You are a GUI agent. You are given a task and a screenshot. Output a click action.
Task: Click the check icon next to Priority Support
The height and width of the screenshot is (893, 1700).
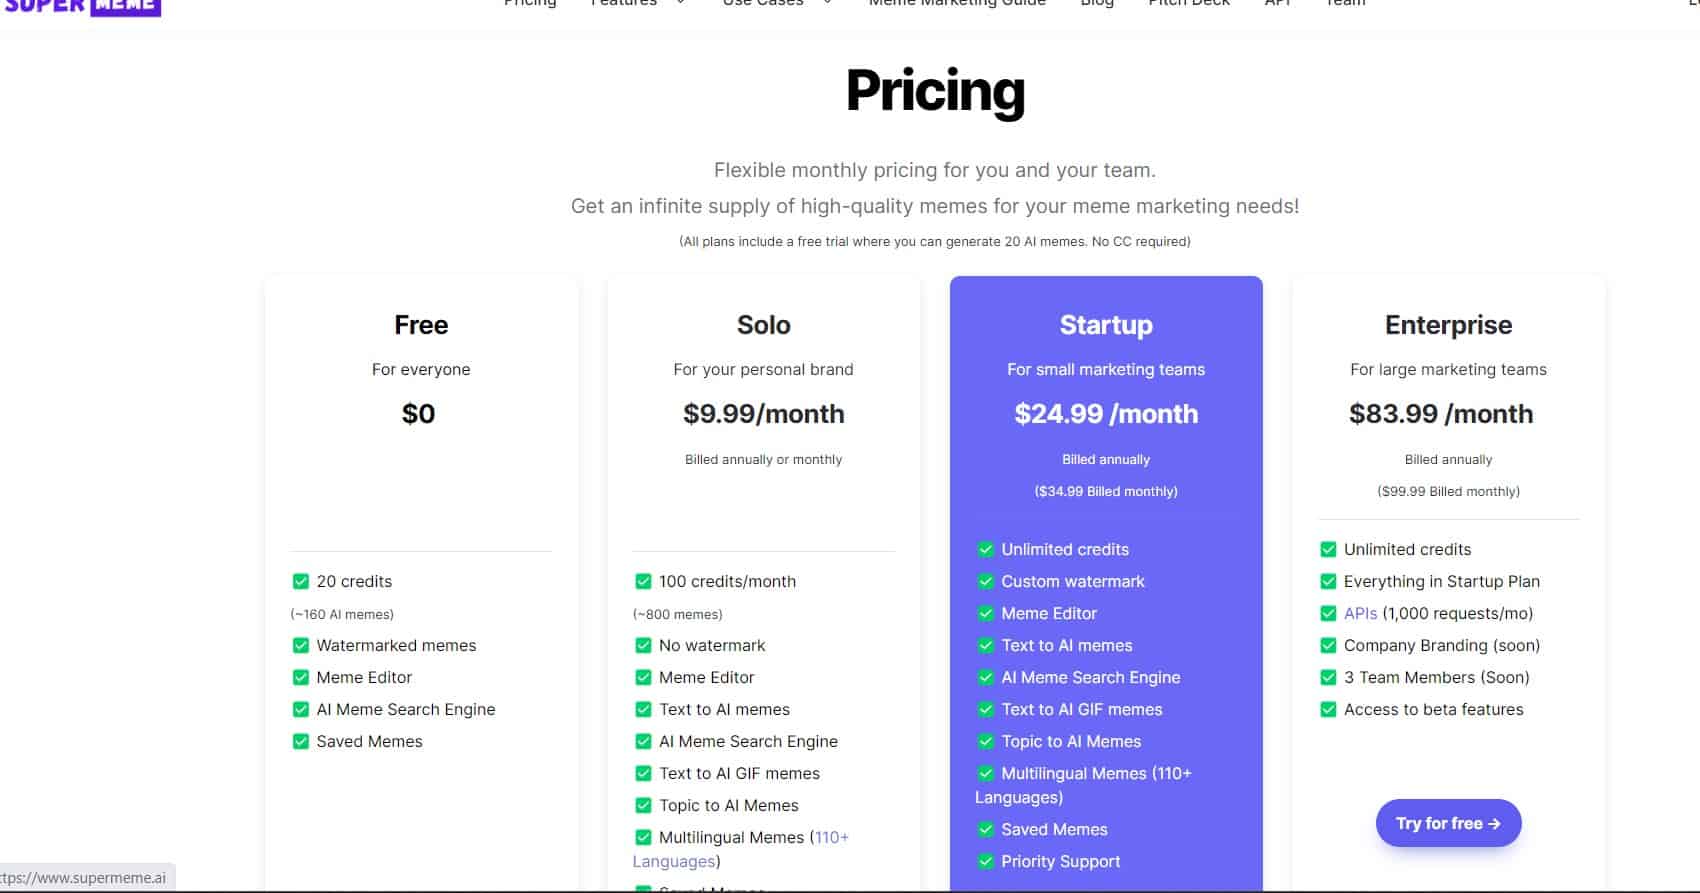(986, 861)
